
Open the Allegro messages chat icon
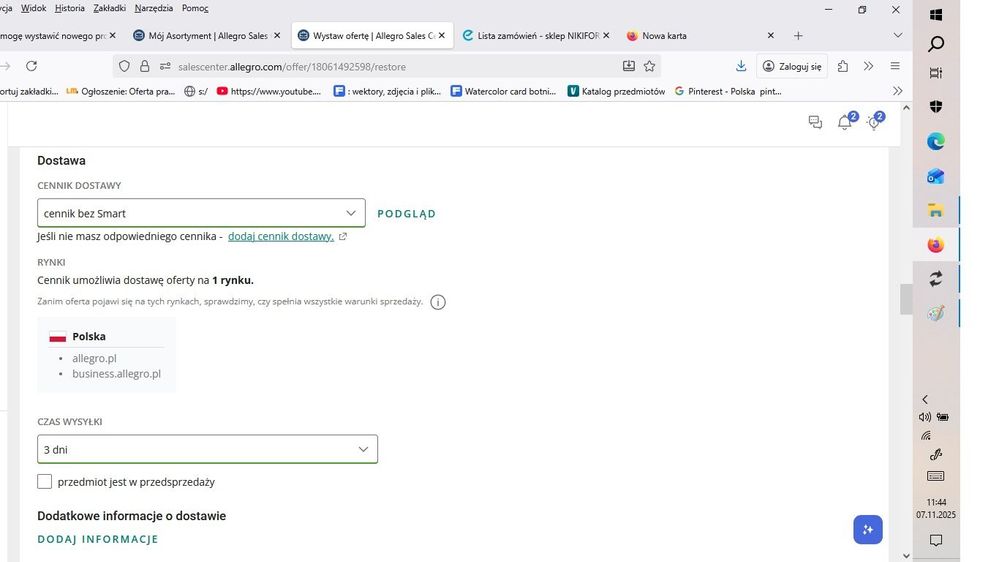coord(815,122)
